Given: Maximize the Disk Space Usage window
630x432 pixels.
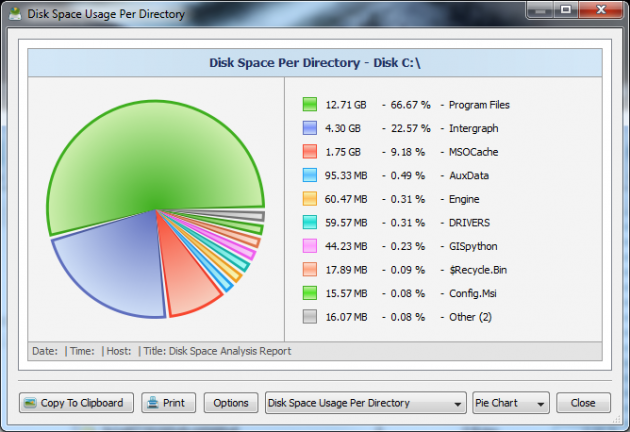Looking at the screenshot, I should pos(566,10).
